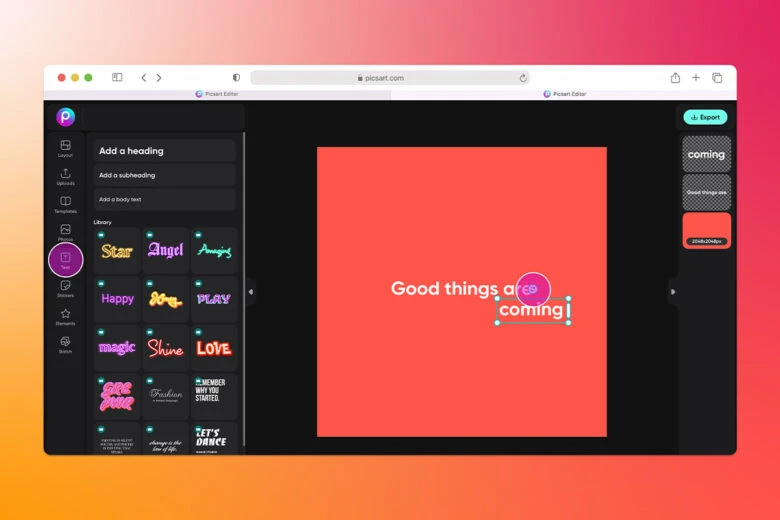780x520 pixels.
Task: Click the Export button
Action: (705, 117)
